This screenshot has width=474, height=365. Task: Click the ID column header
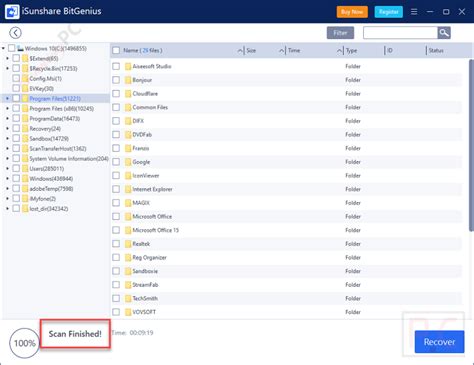[x=390, y=50]
